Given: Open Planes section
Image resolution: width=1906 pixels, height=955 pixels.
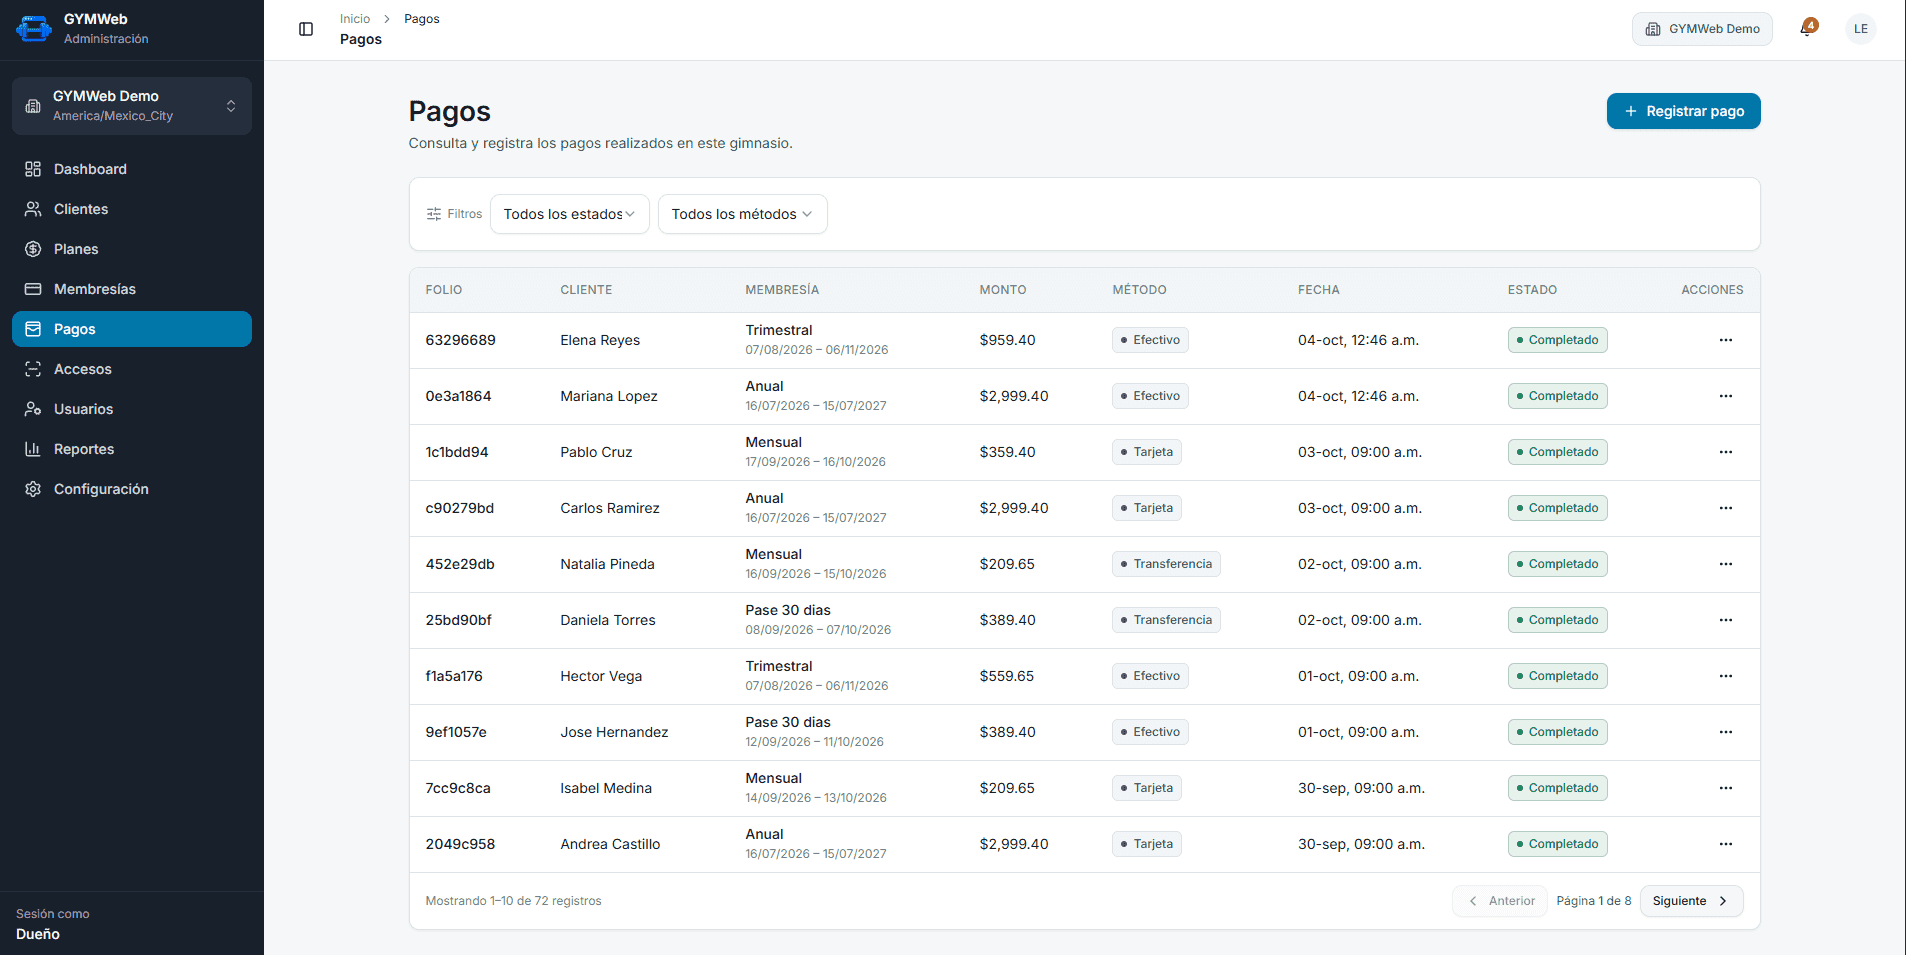Looking at the screenshot, I should [x=132, y=249].
